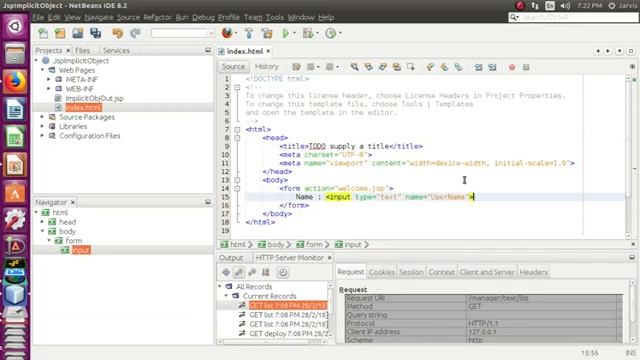Click the Save All toolbar icon
Viewport: 640px width, 360px height.
(x=96, y=33)
